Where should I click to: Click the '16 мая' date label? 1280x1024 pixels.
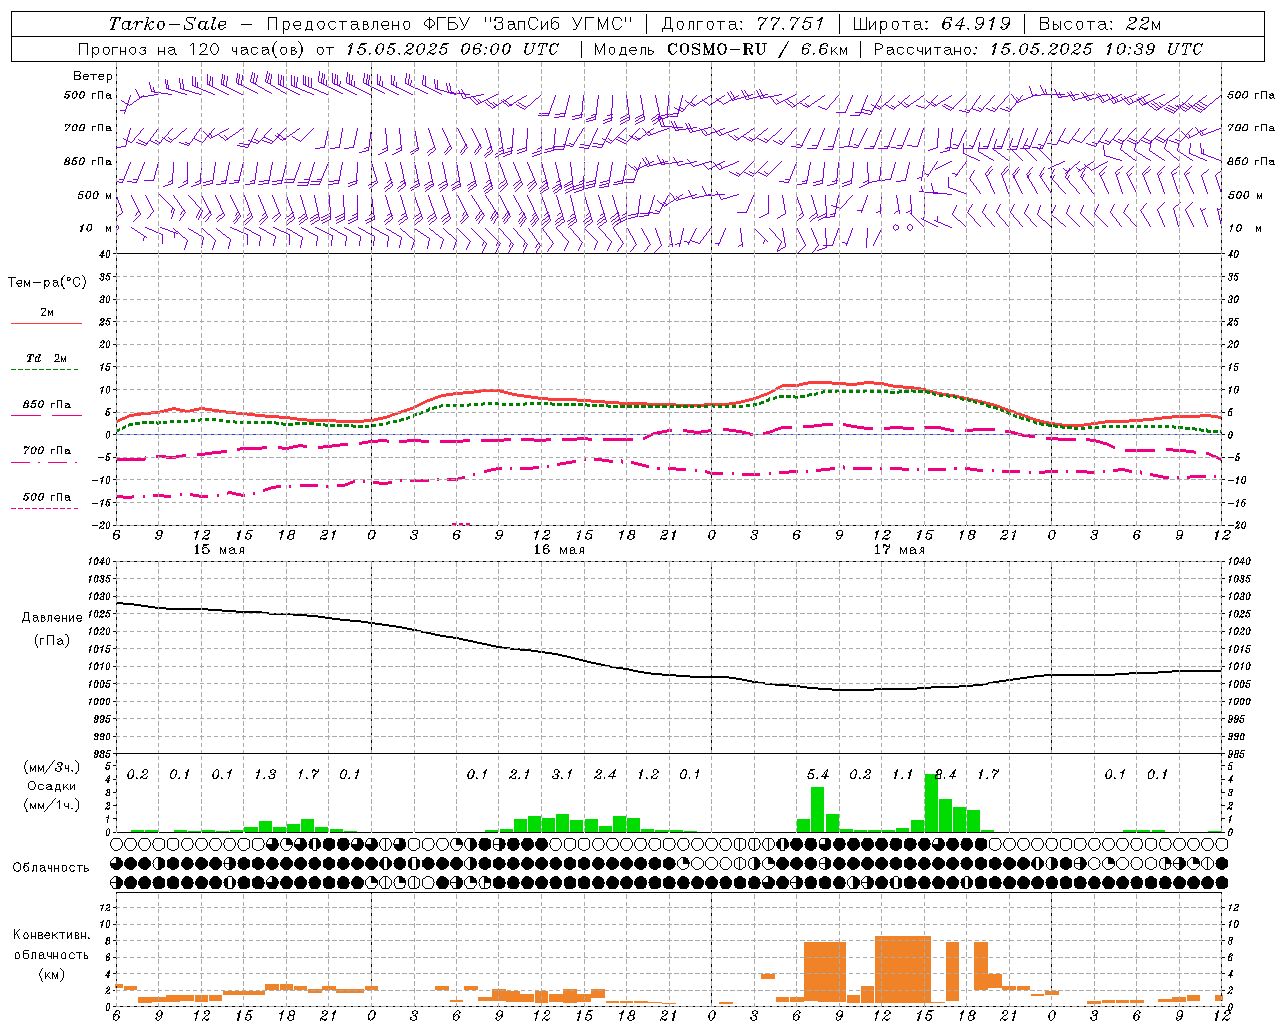(559, 550)
